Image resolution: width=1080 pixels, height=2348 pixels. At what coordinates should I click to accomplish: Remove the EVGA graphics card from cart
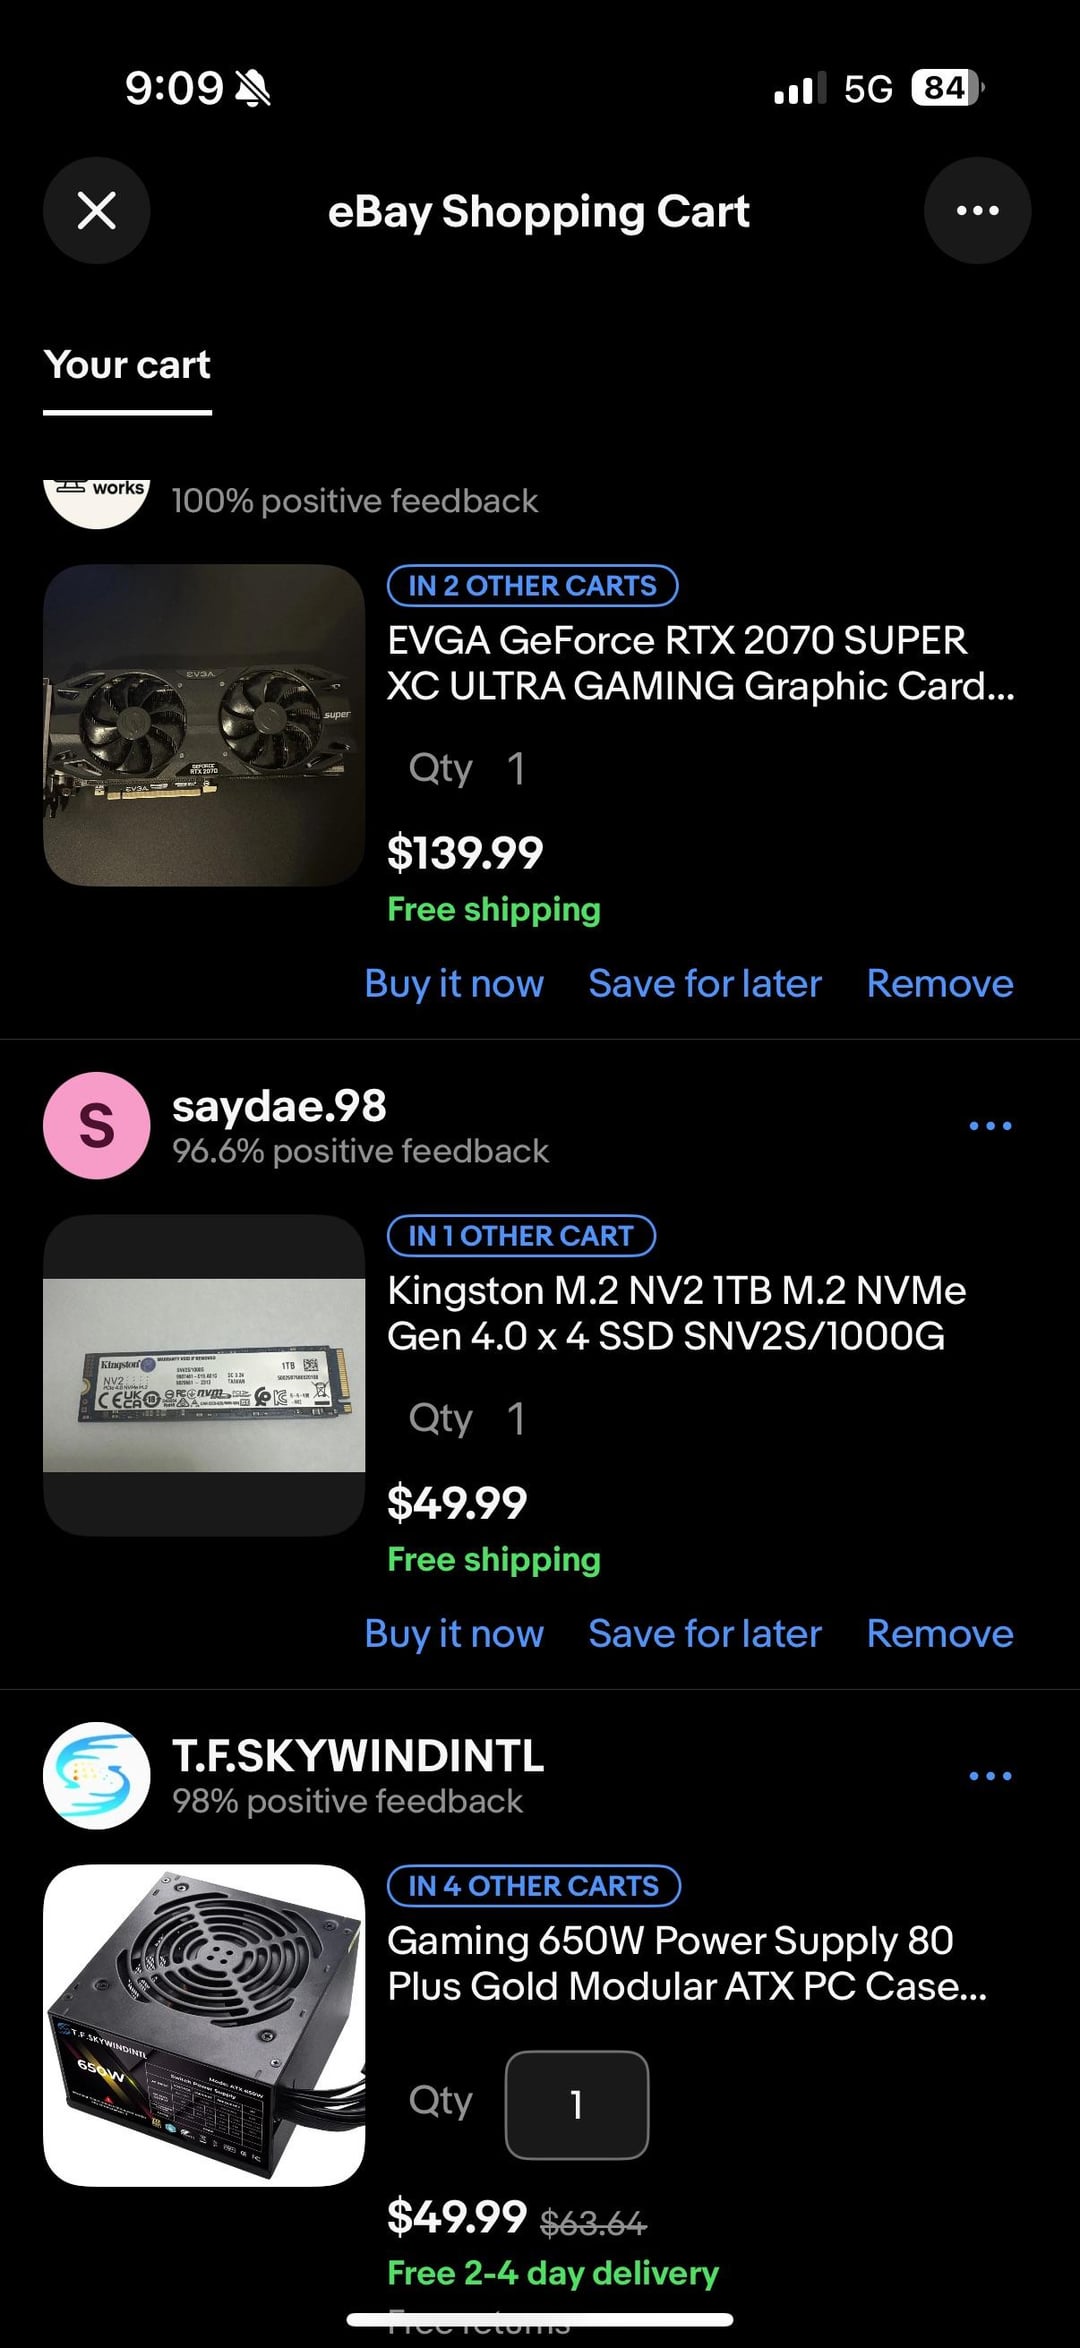(940, 984)
